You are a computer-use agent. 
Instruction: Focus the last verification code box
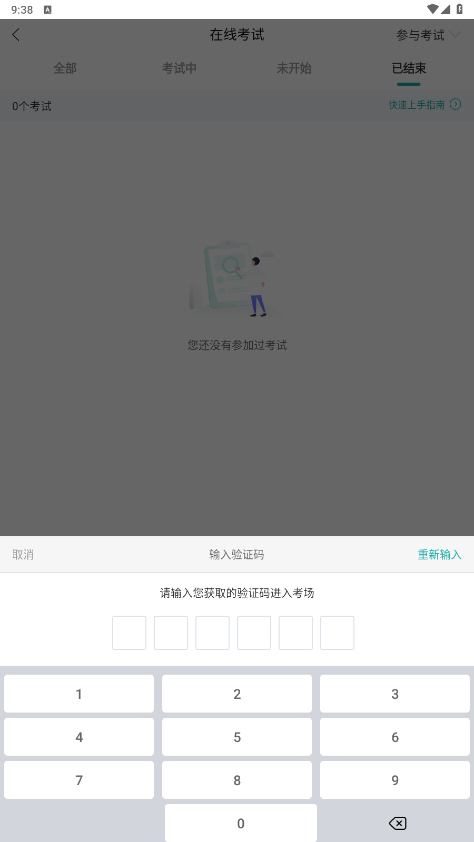click(337, 633)
